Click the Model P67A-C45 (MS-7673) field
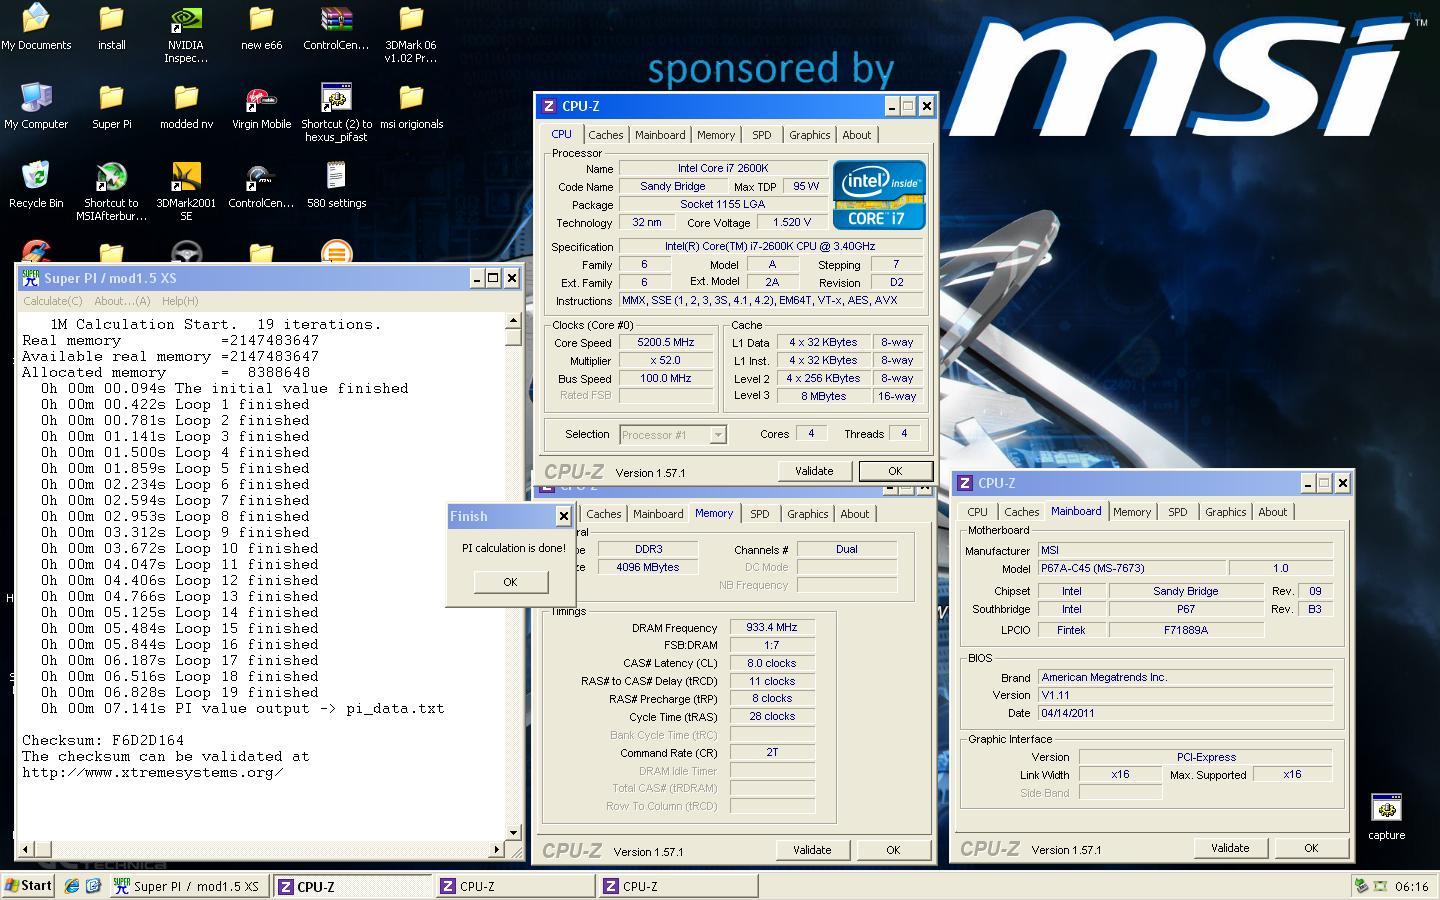Image resolution: width=1440 pixels, height=900 pixels. click(x=1132, y=568)
